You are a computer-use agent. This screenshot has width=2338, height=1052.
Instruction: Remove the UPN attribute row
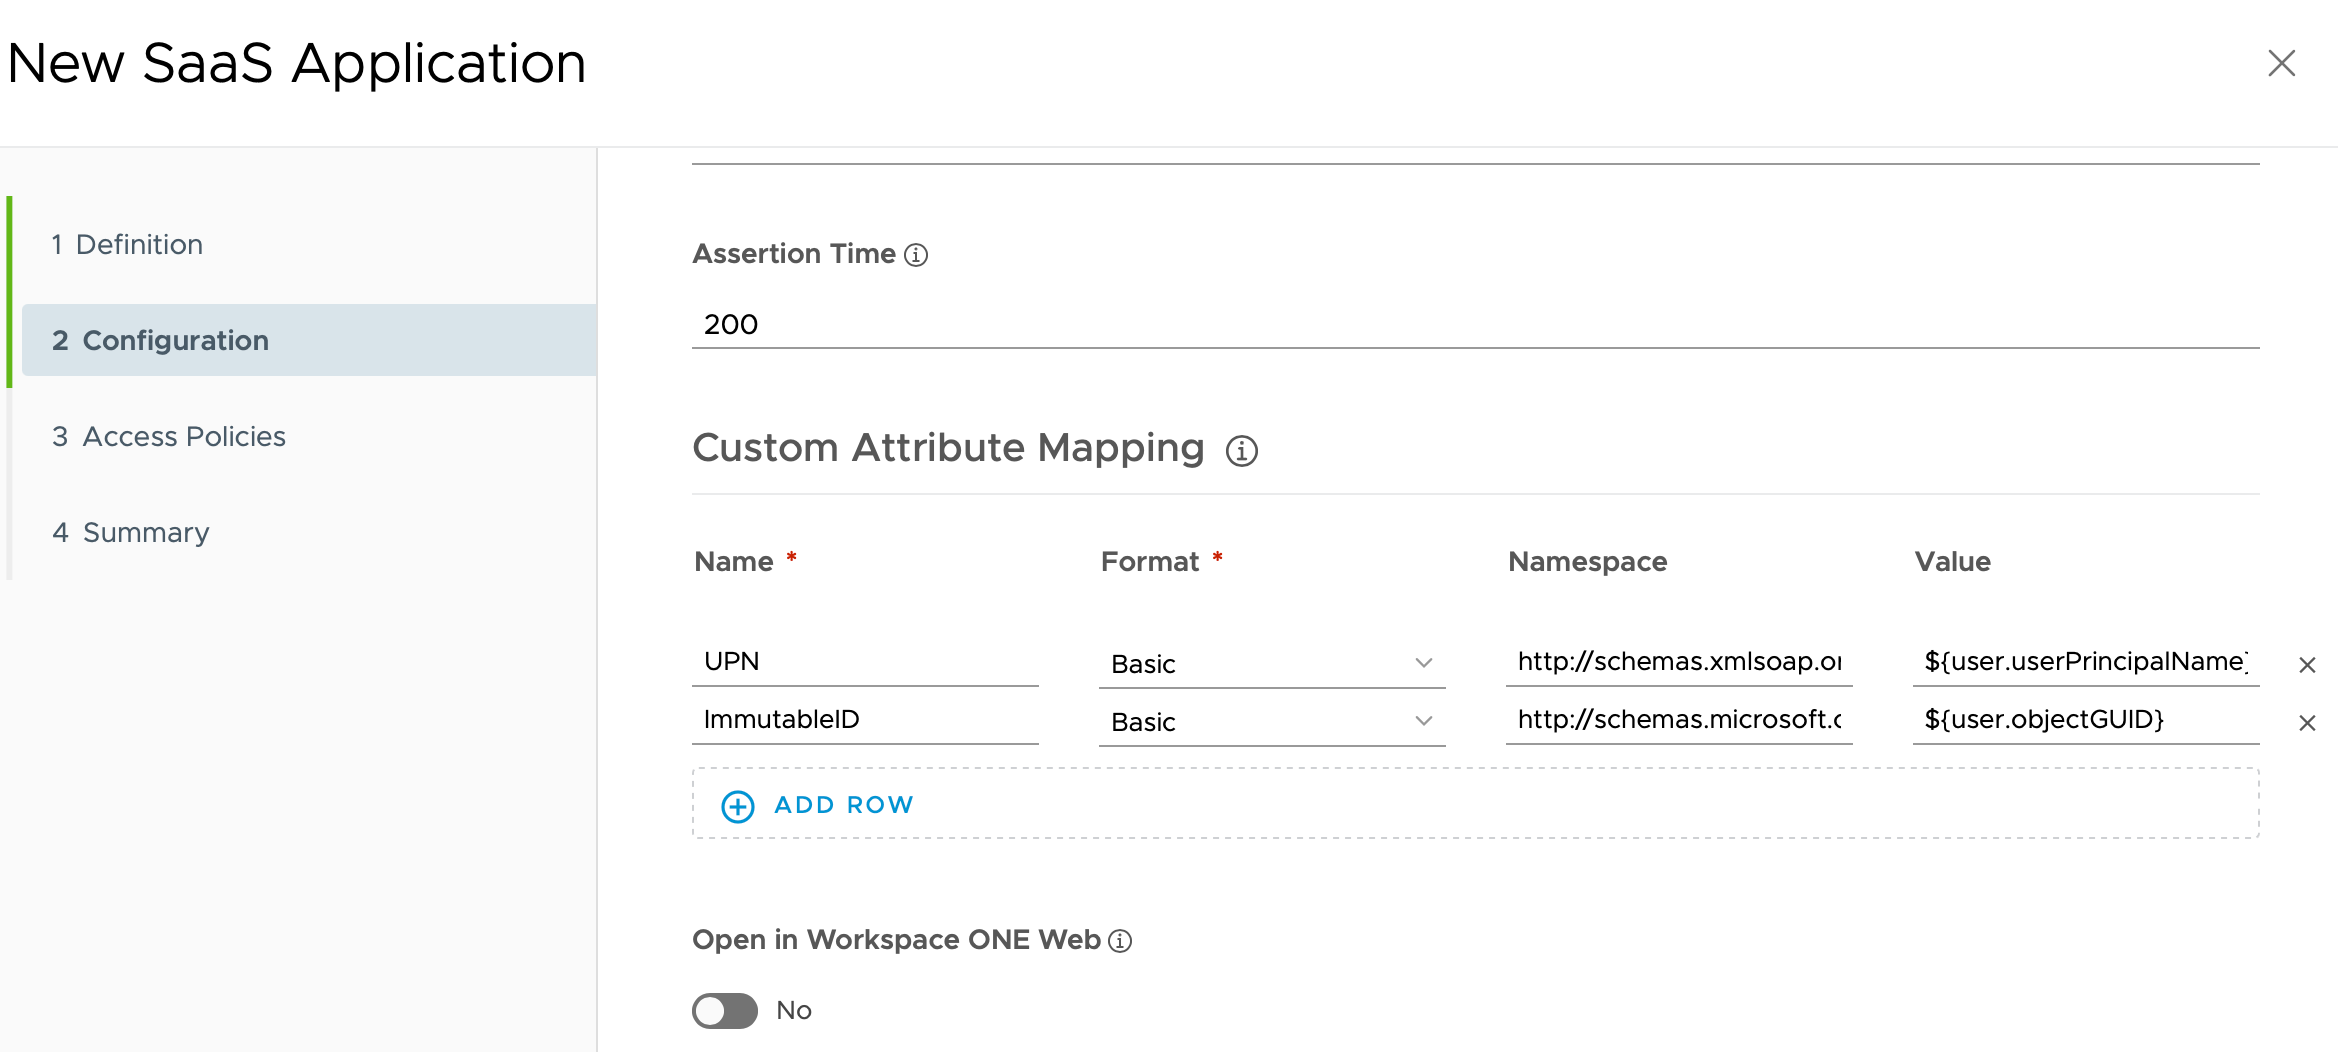click(2307, 665)
